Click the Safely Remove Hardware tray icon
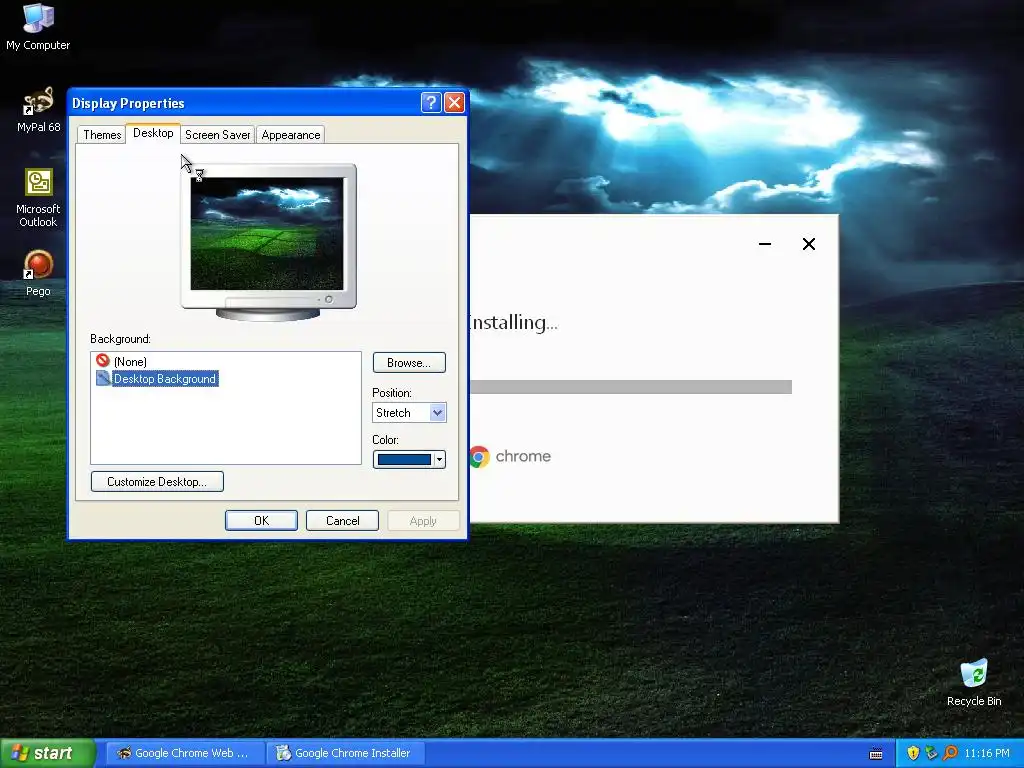The image size is (1024, 768). coord(931,753)
